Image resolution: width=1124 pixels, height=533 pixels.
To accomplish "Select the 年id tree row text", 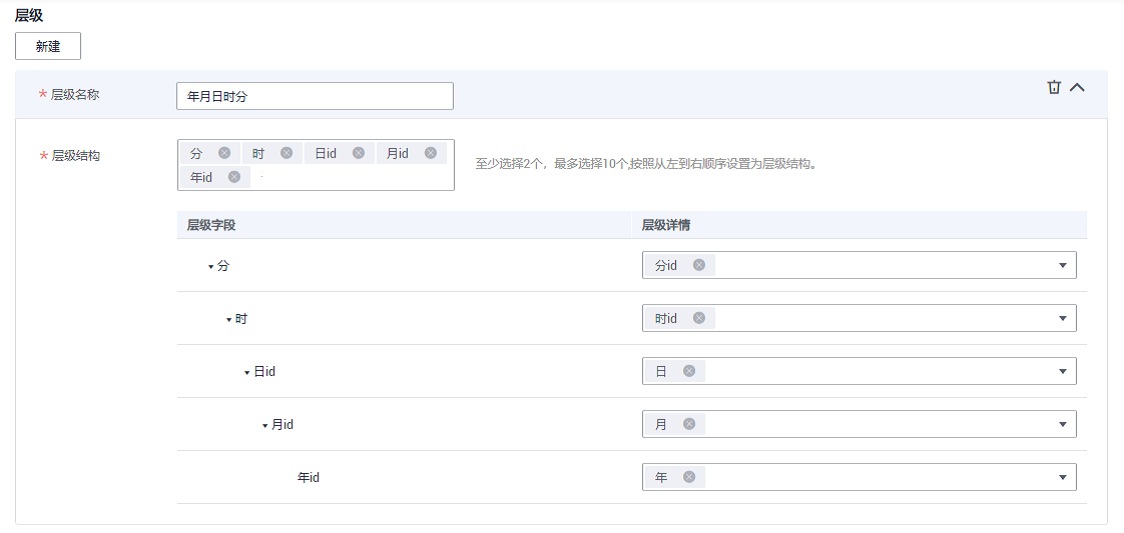I will [x=308, y=477].
